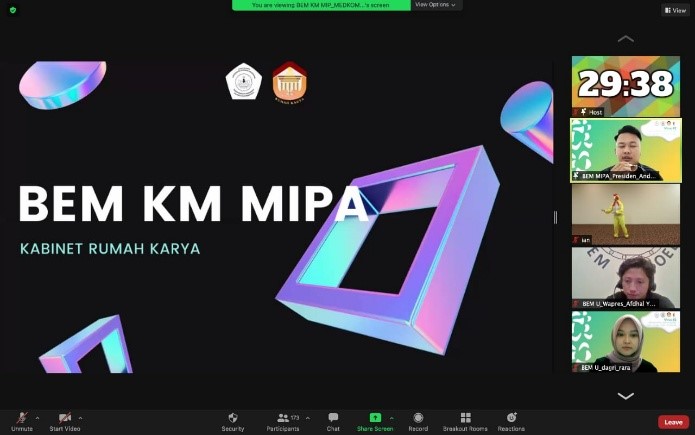Viewport: 695px width, 435px height.
Task: Start Video with the camera icon
Action: (65, 418)
